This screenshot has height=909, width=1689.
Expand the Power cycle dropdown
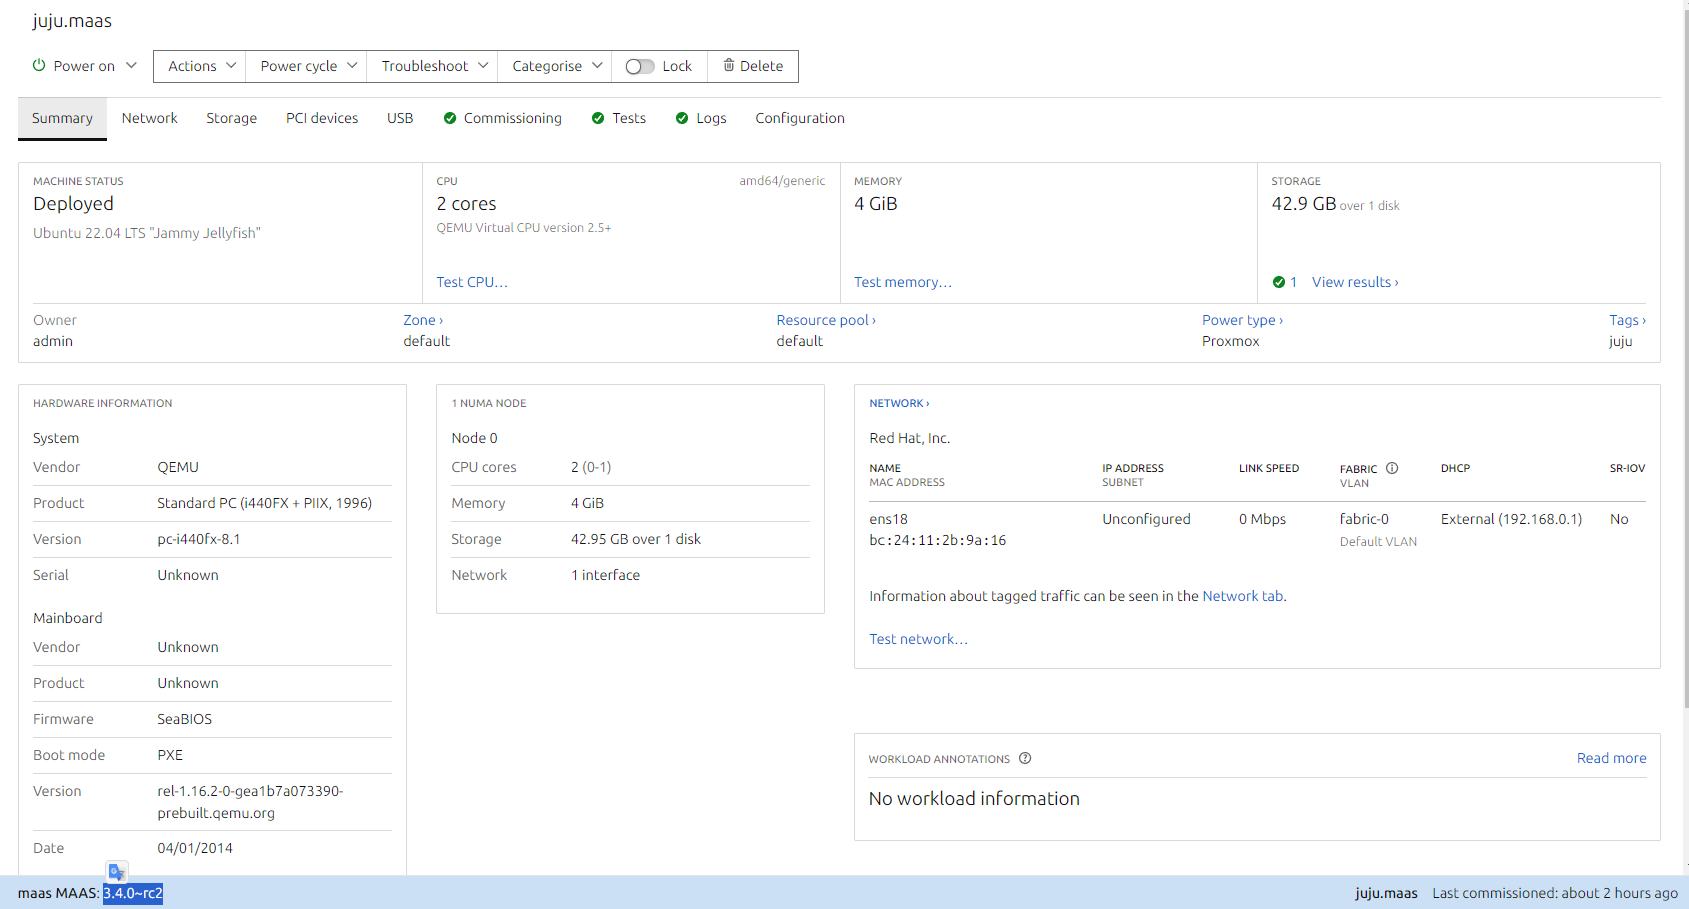307,66
